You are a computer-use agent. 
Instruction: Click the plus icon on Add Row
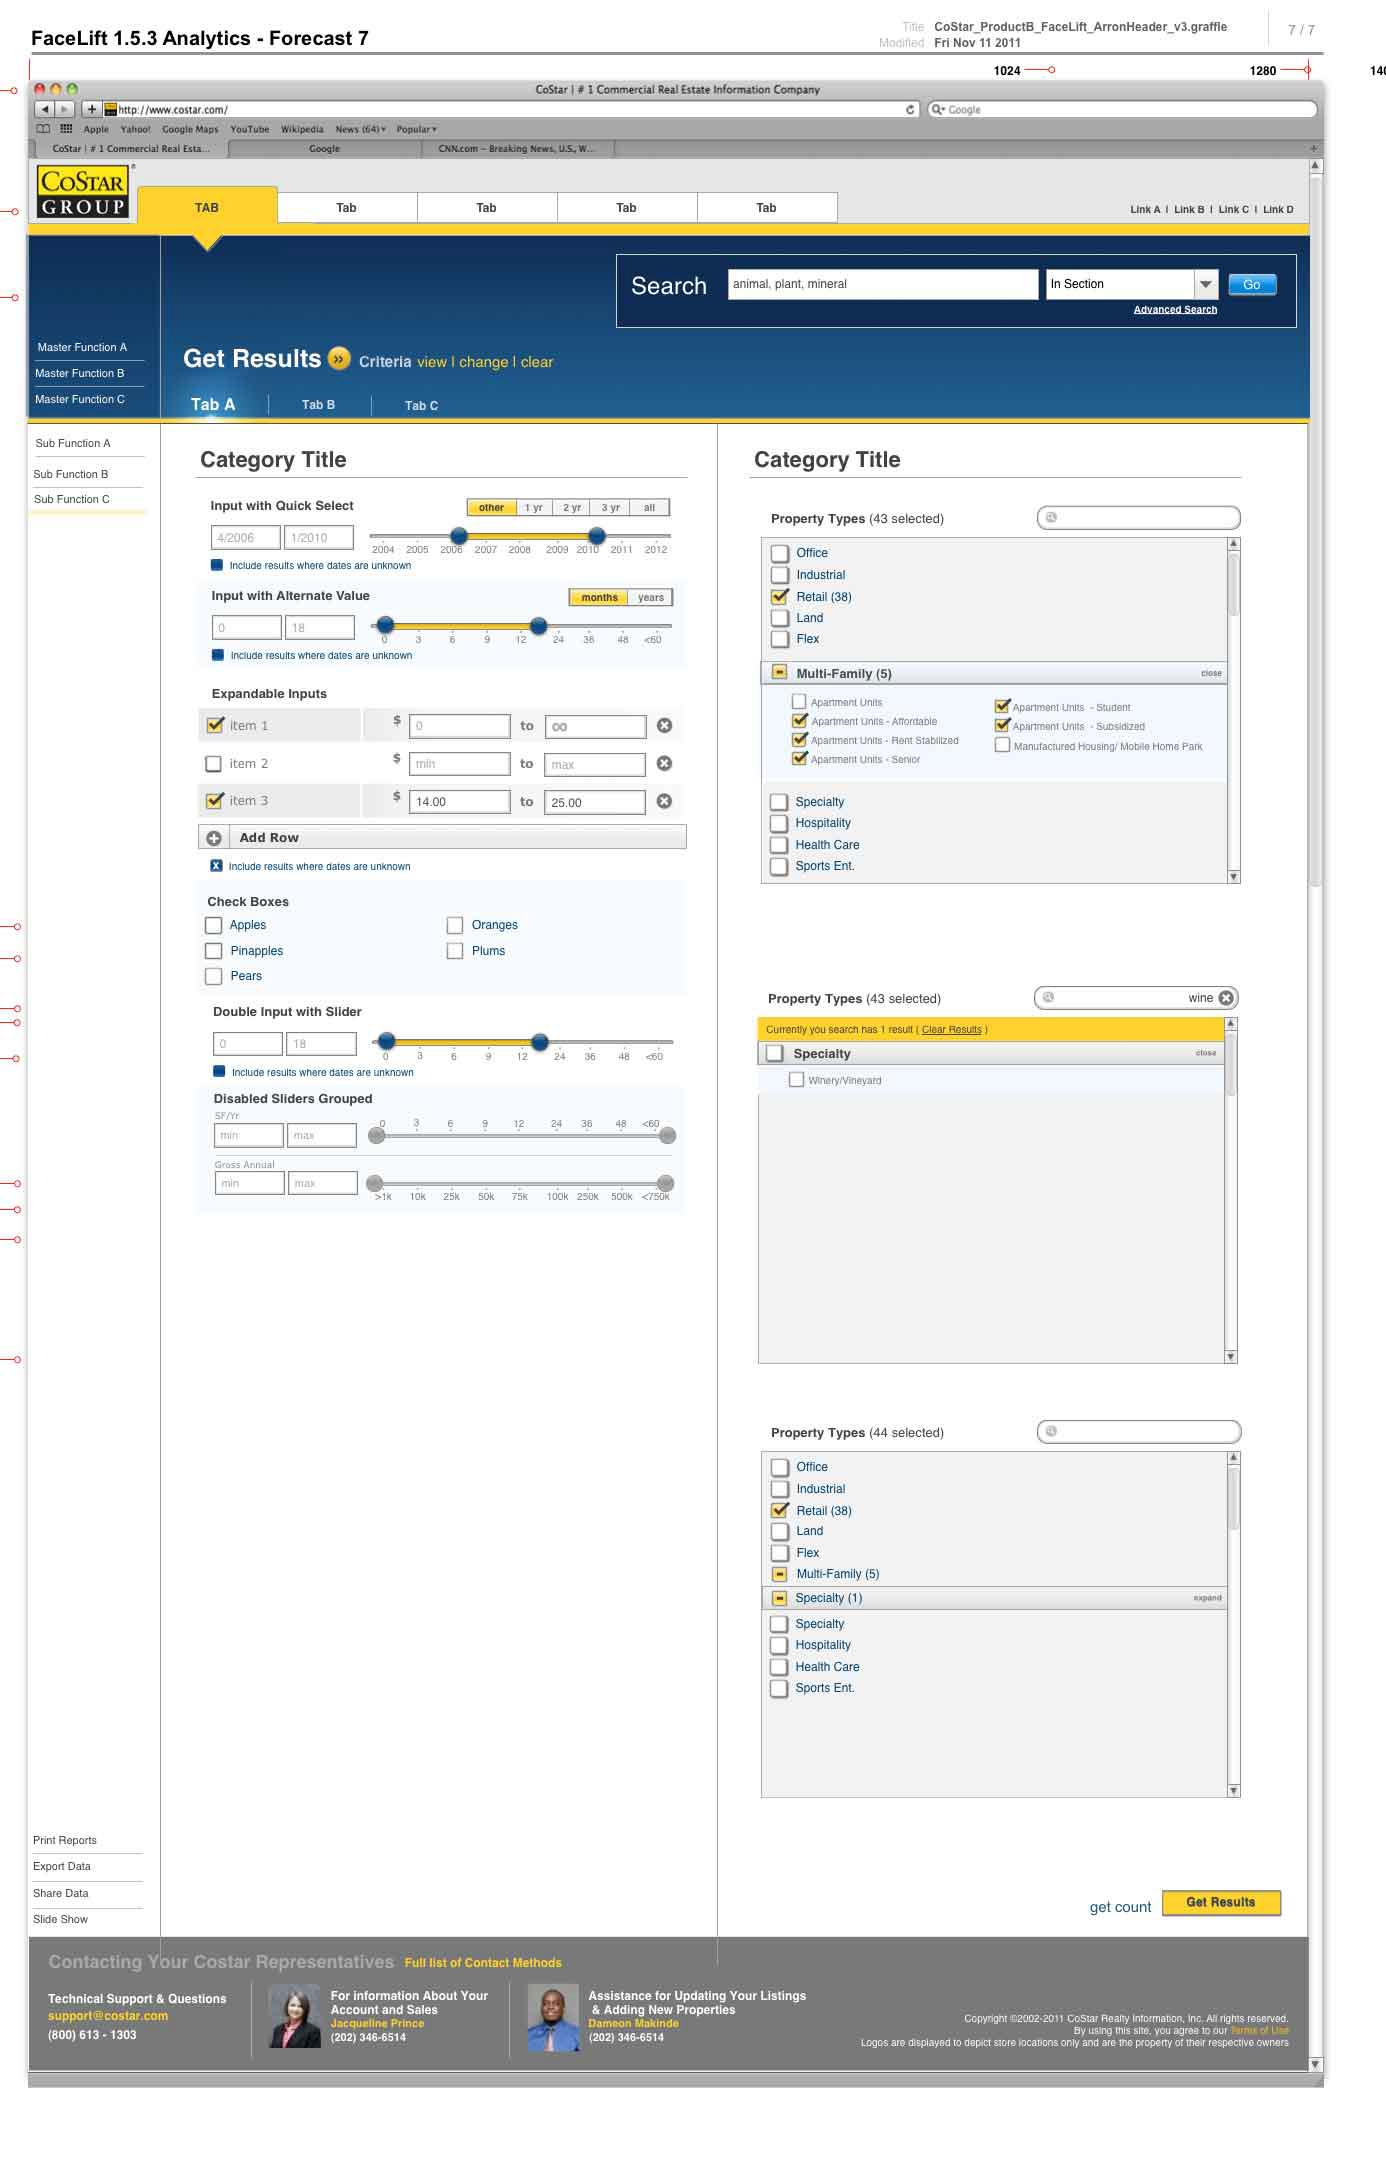pyautogui.click(x=214, y=838)
